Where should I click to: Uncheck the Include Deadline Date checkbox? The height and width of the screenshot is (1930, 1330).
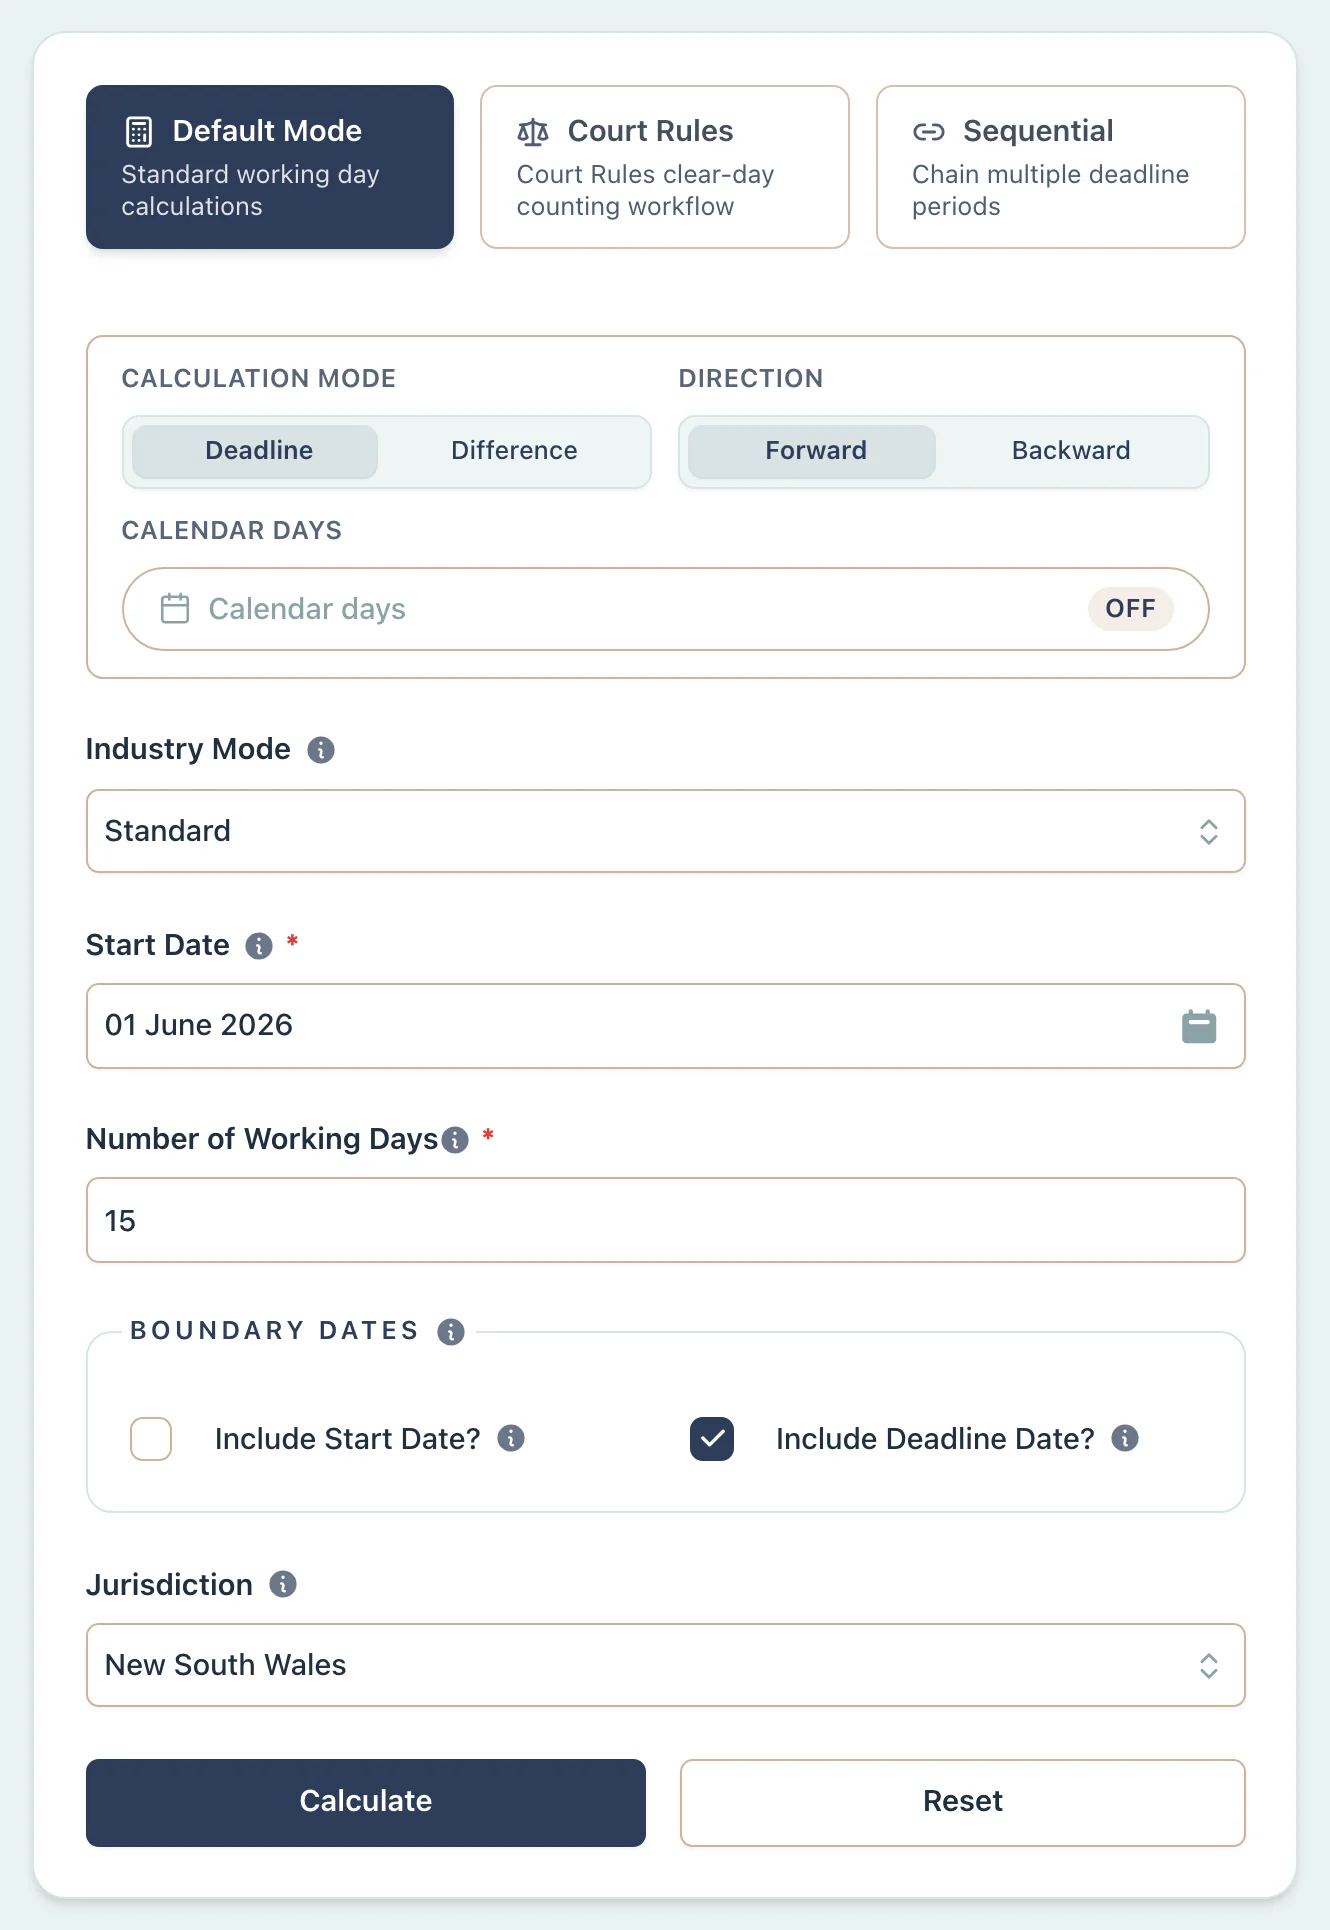712,1439
